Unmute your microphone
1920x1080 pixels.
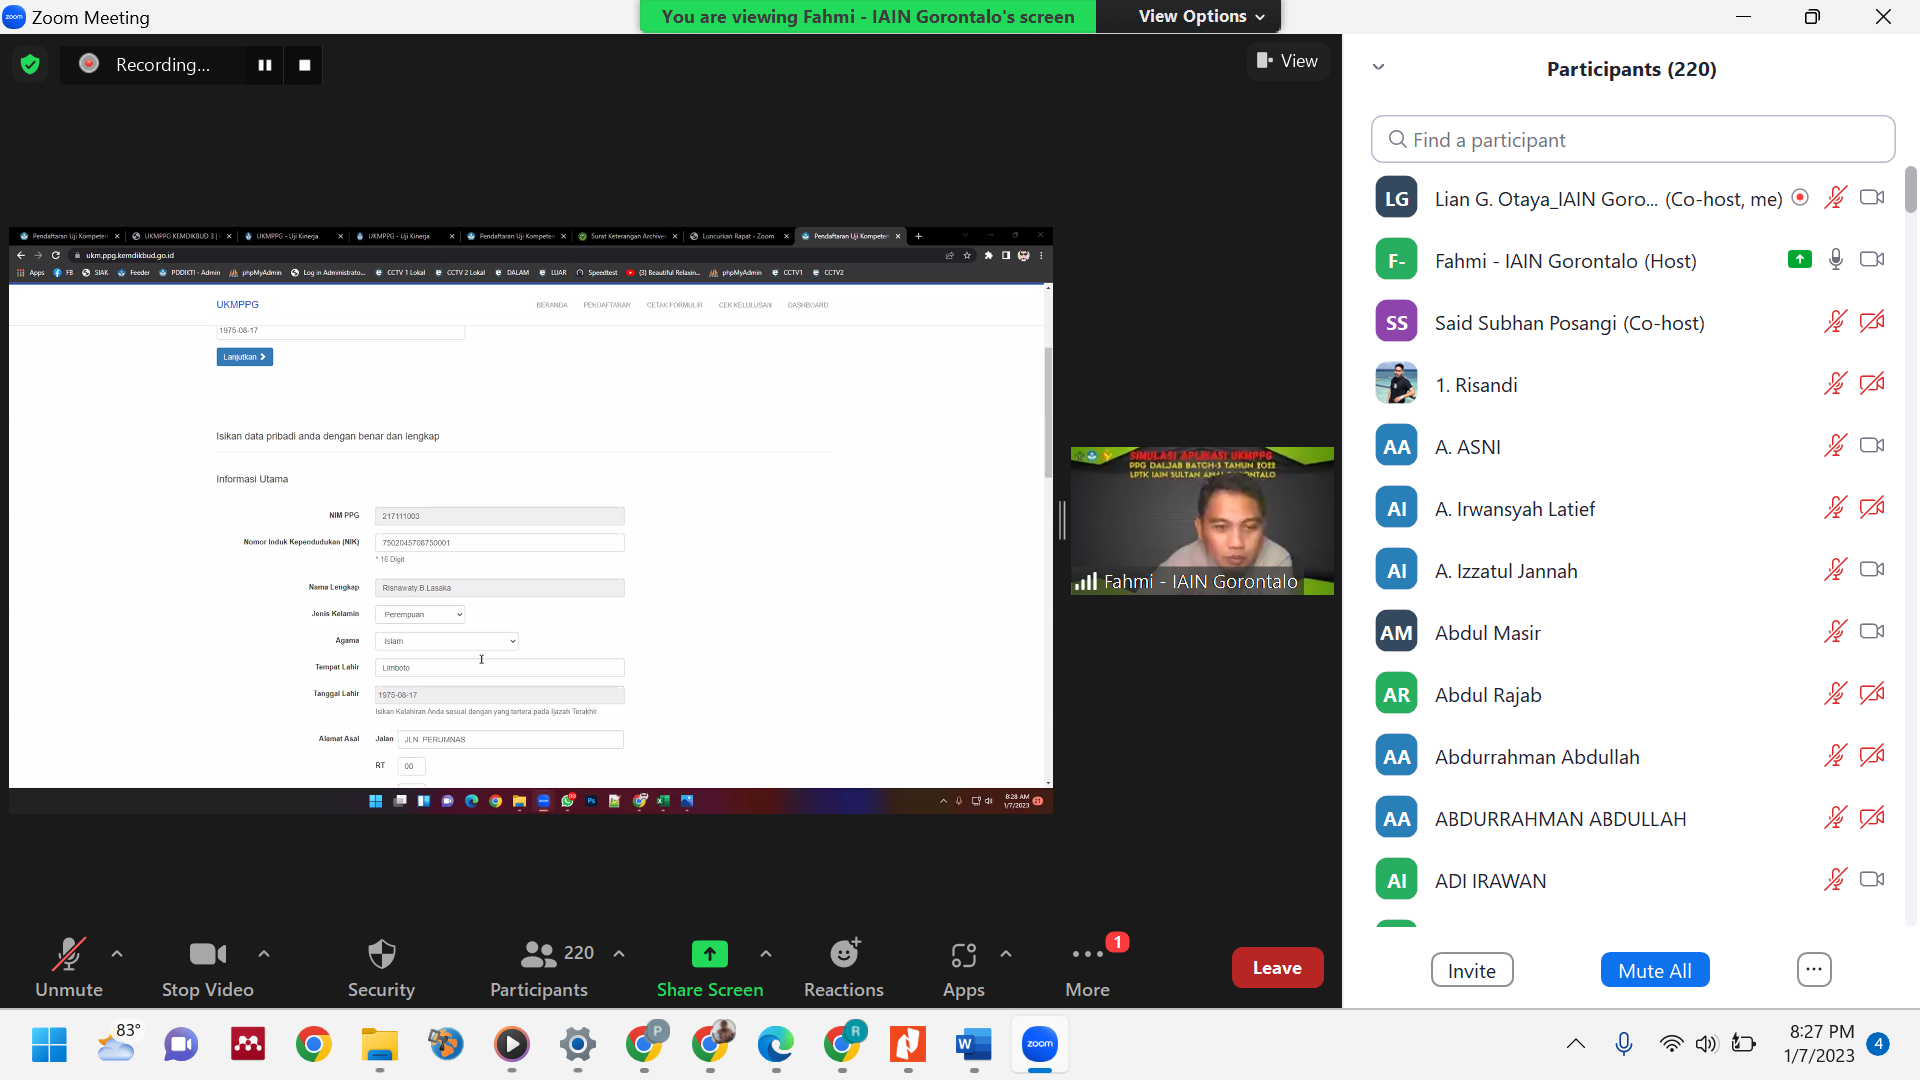click(68, 967)
